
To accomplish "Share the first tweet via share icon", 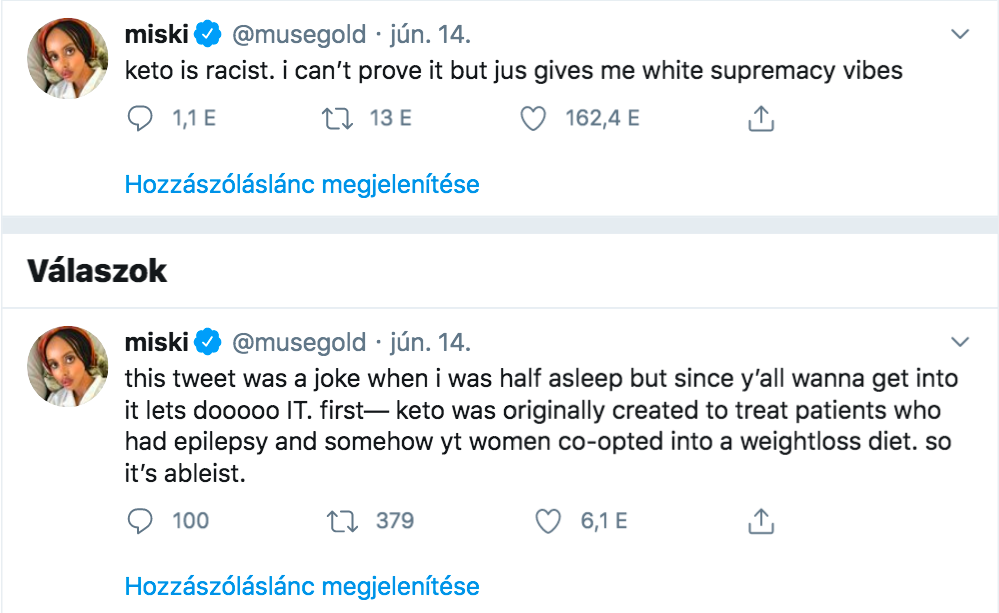I will click(761, 119).
